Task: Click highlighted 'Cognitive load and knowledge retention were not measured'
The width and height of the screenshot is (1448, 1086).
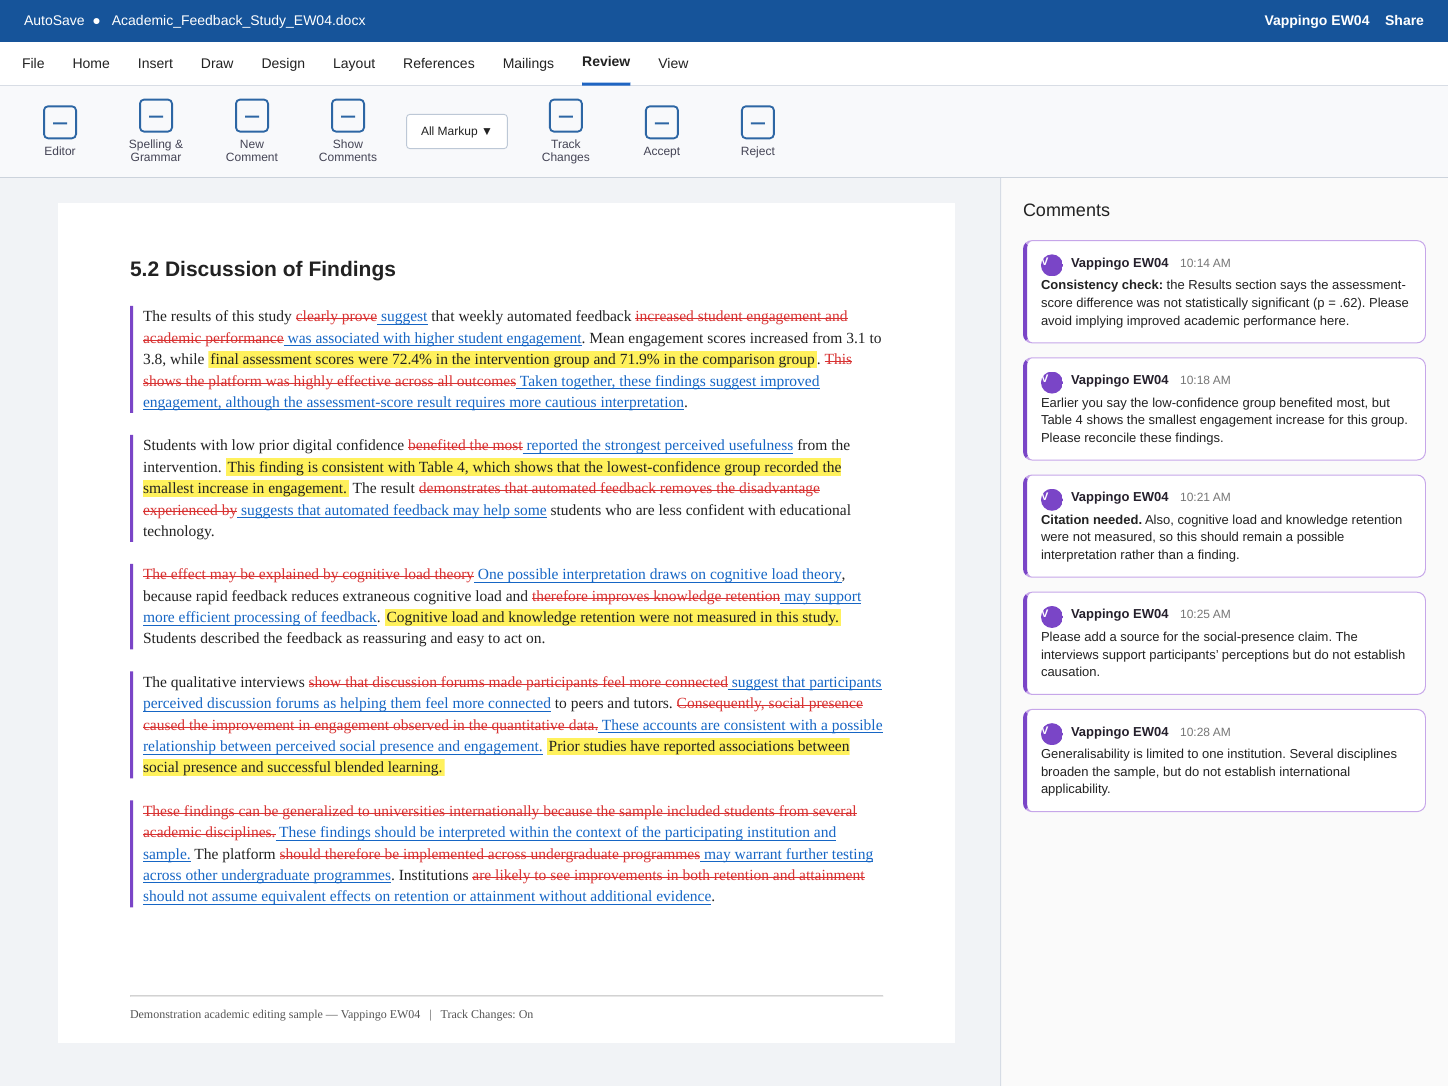Action: coord(571,617)
